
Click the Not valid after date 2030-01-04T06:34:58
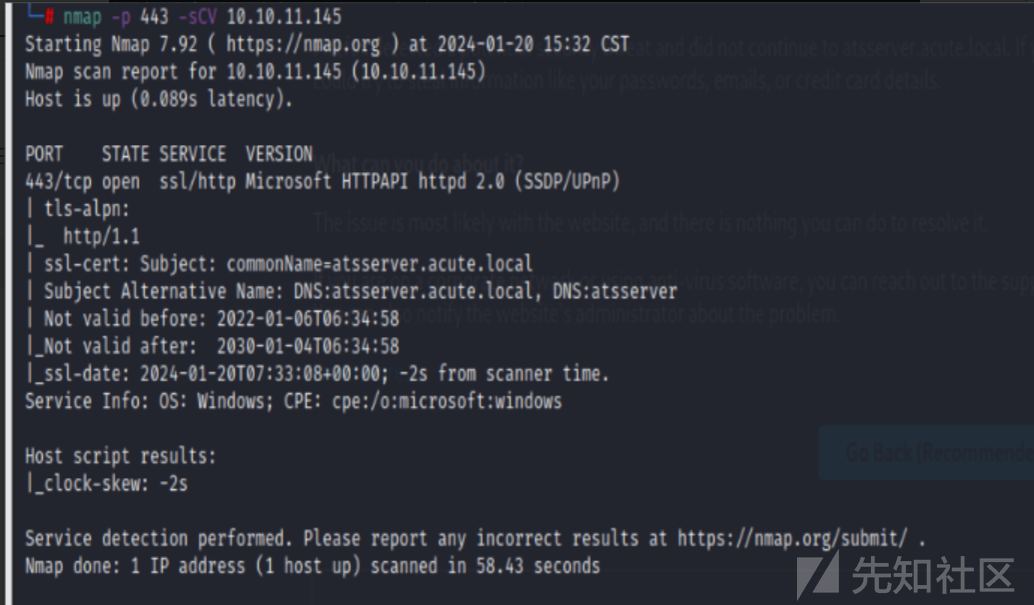click(308, 346)
